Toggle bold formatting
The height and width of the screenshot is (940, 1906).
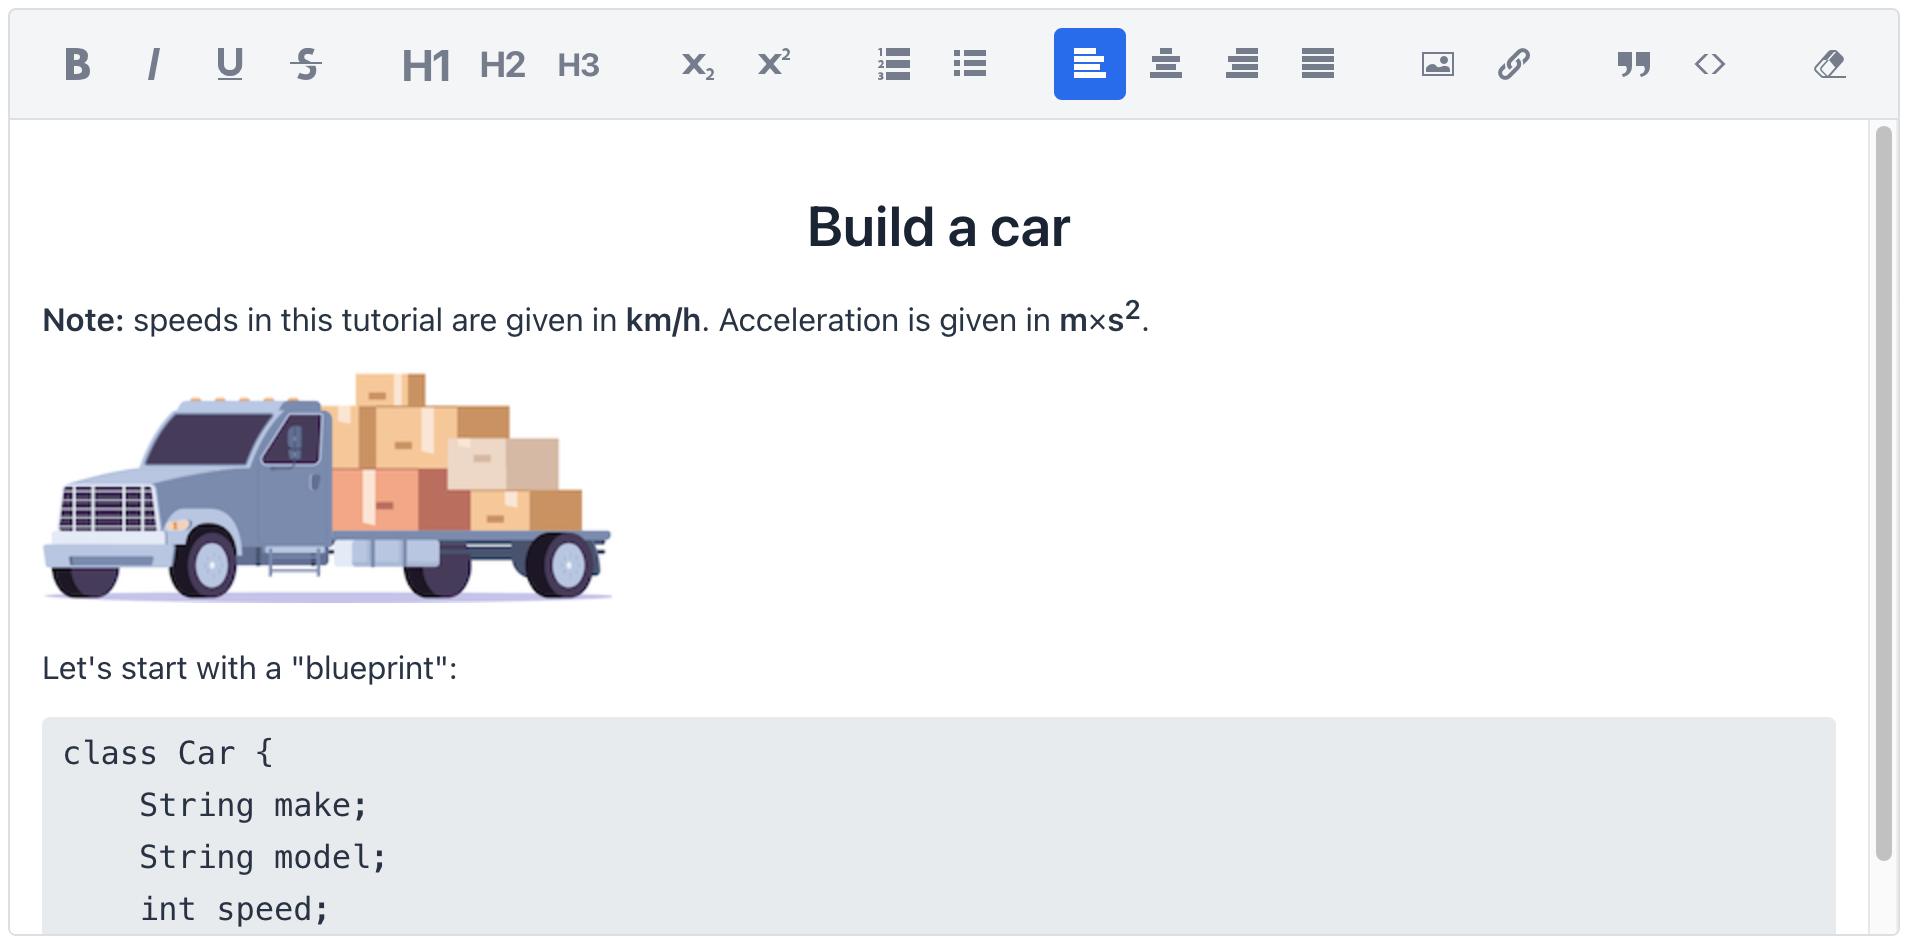coord(78,64)
